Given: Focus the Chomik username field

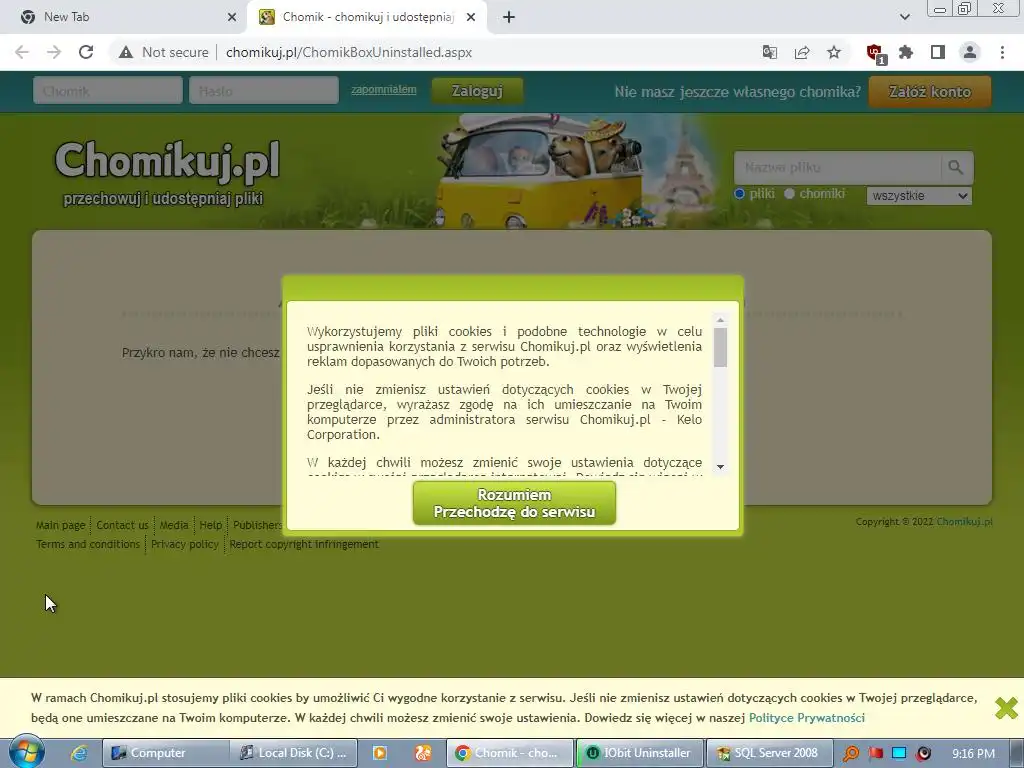Looking at the screenshot, I should [108, 91].
